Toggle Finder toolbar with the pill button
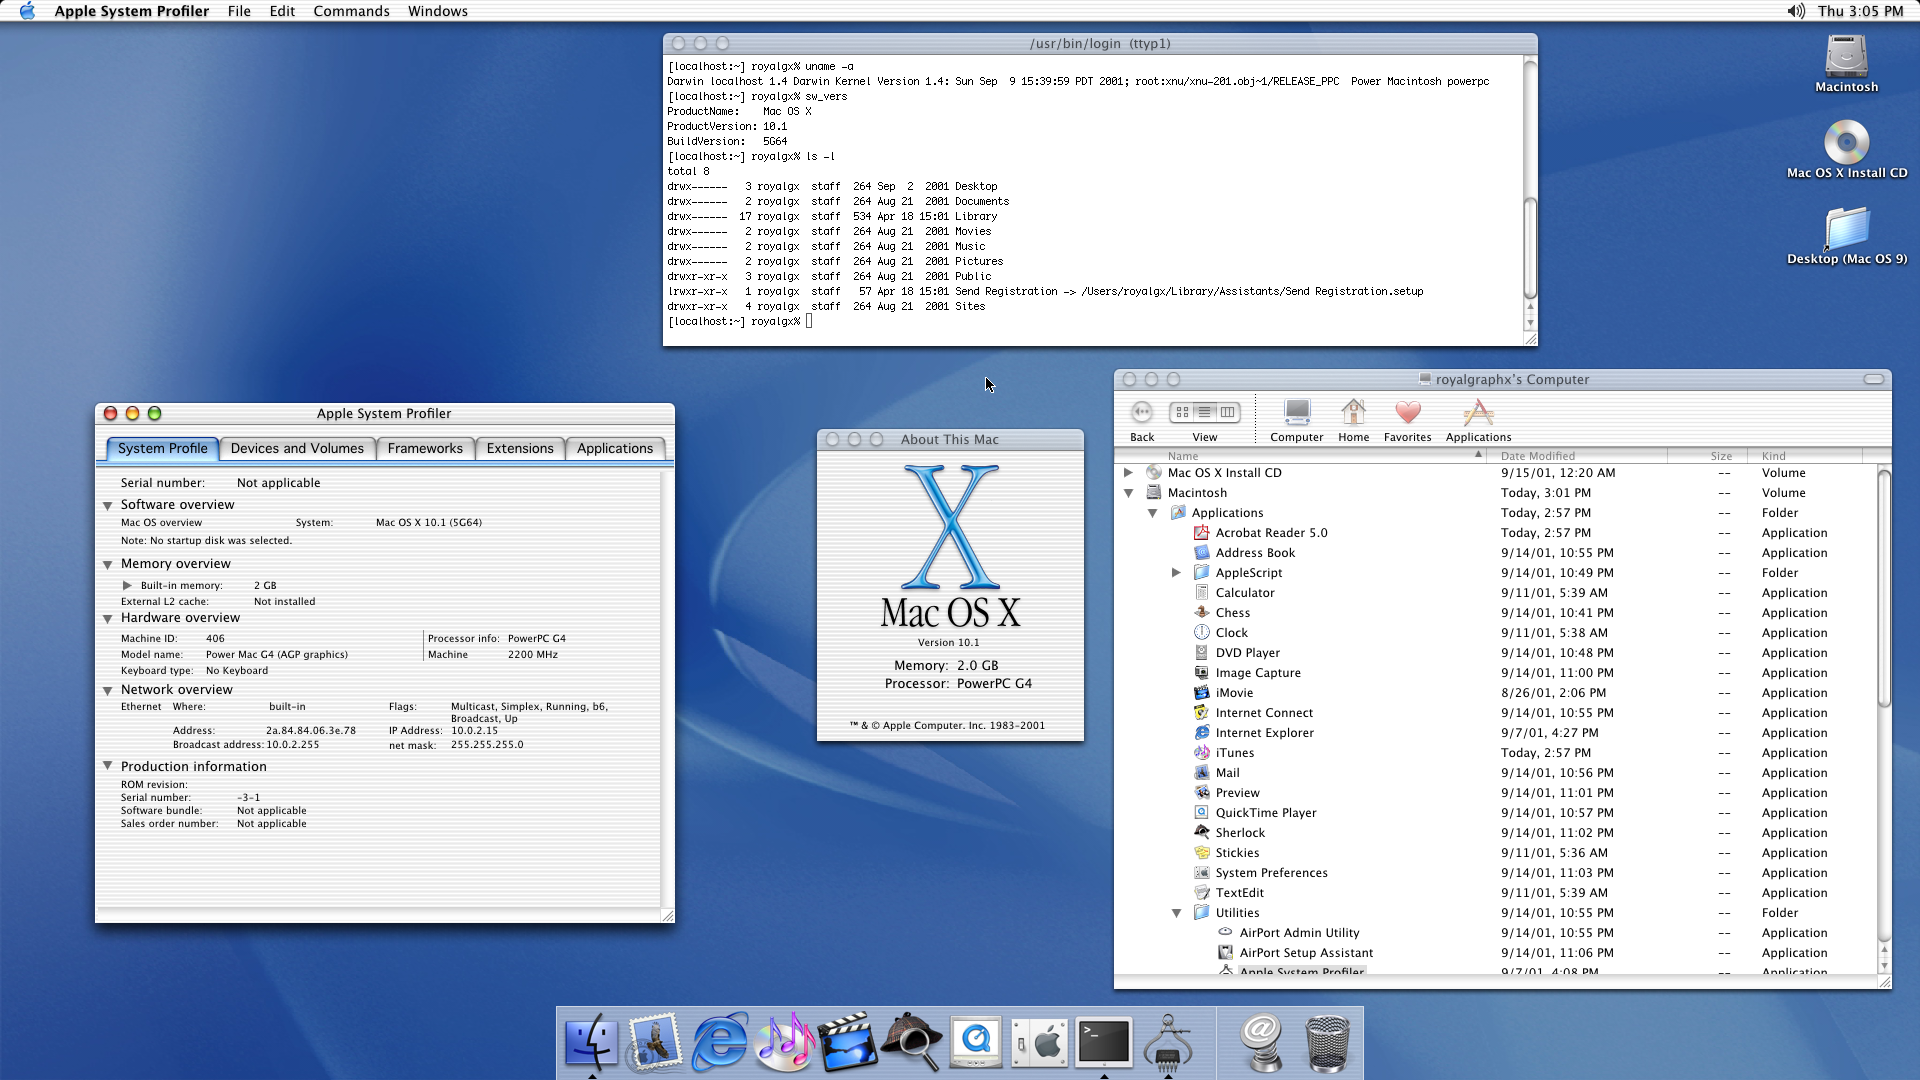Image resolution: width=1920 pixels, height=1080 pixels. point(1873,379)
